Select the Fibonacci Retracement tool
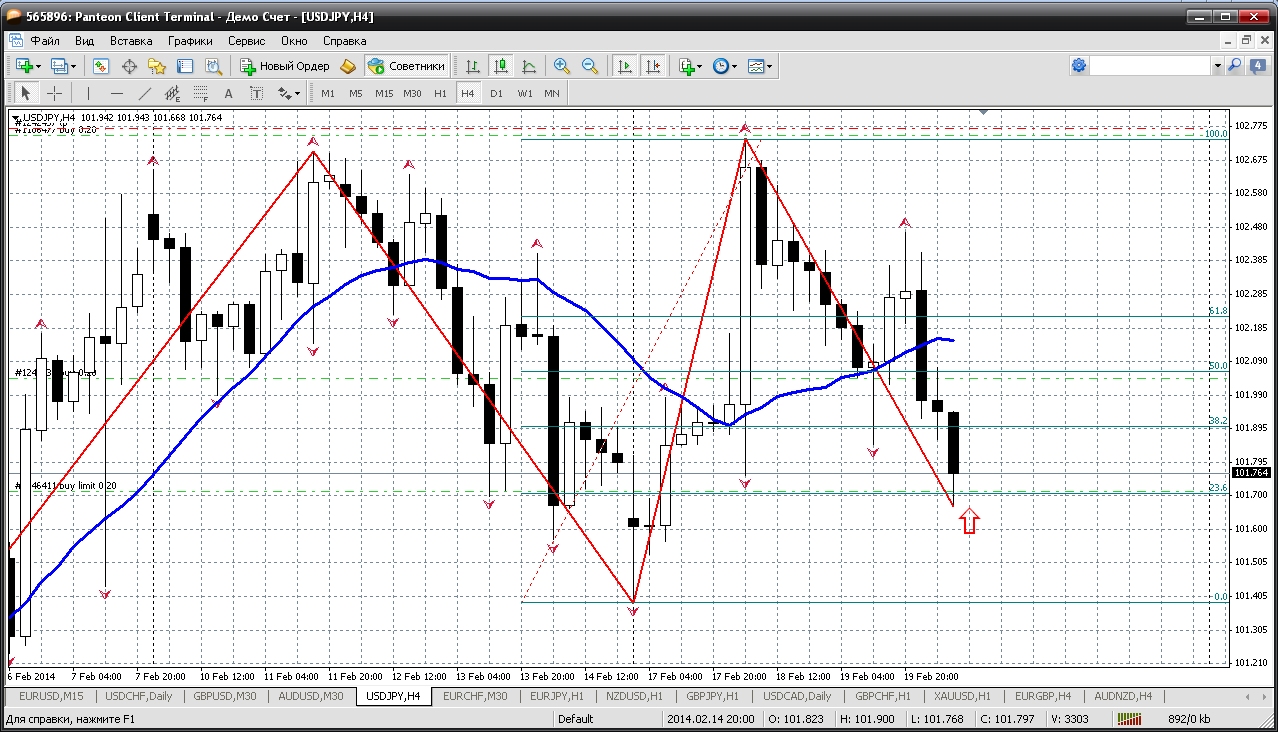 (x=200, y=93)
